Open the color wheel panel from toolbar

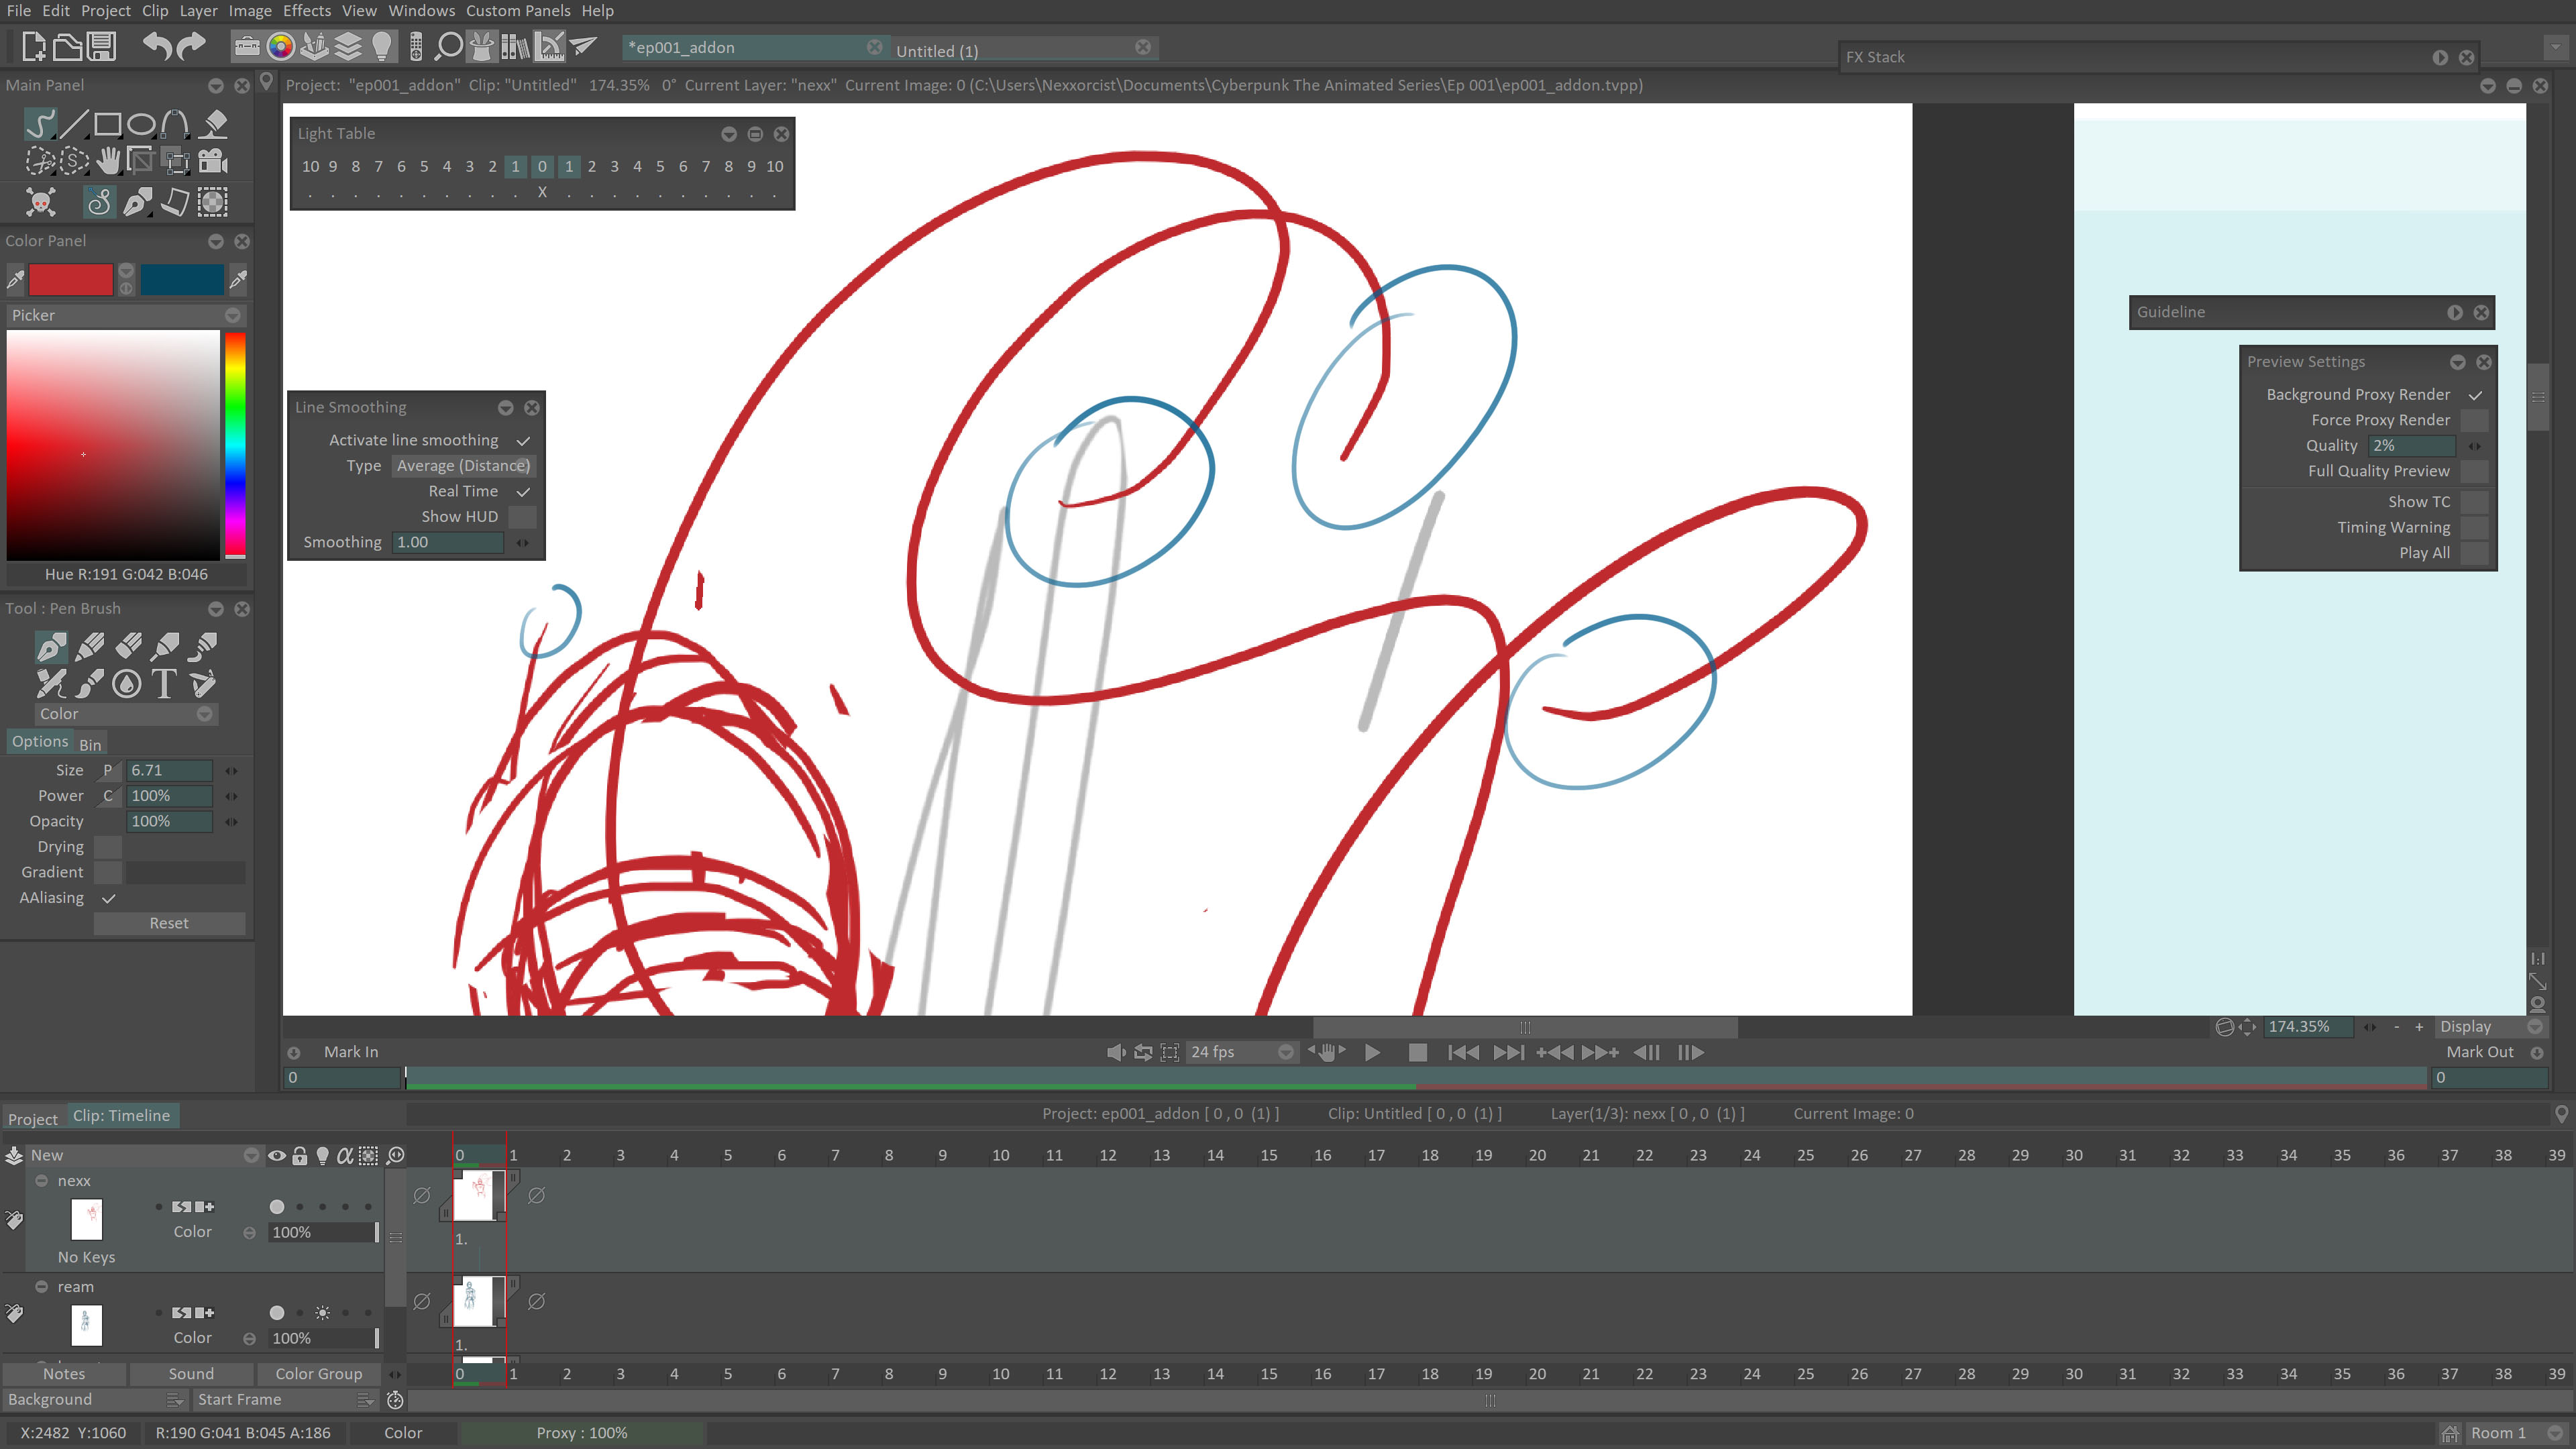pyautogui.click(x=281, y=46)
